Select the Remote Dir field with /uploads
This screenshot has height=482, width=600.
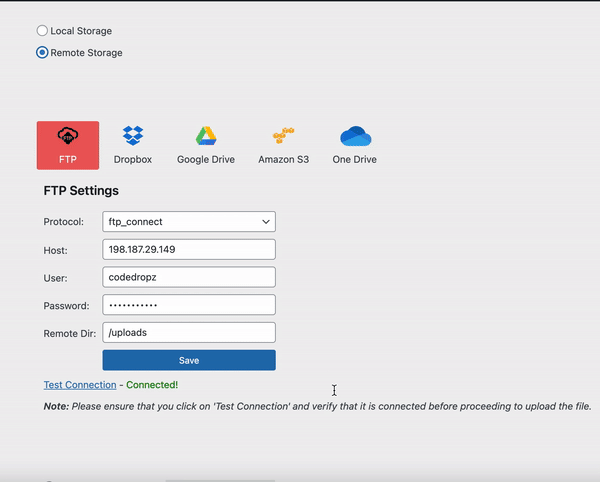tap(188, 333)
